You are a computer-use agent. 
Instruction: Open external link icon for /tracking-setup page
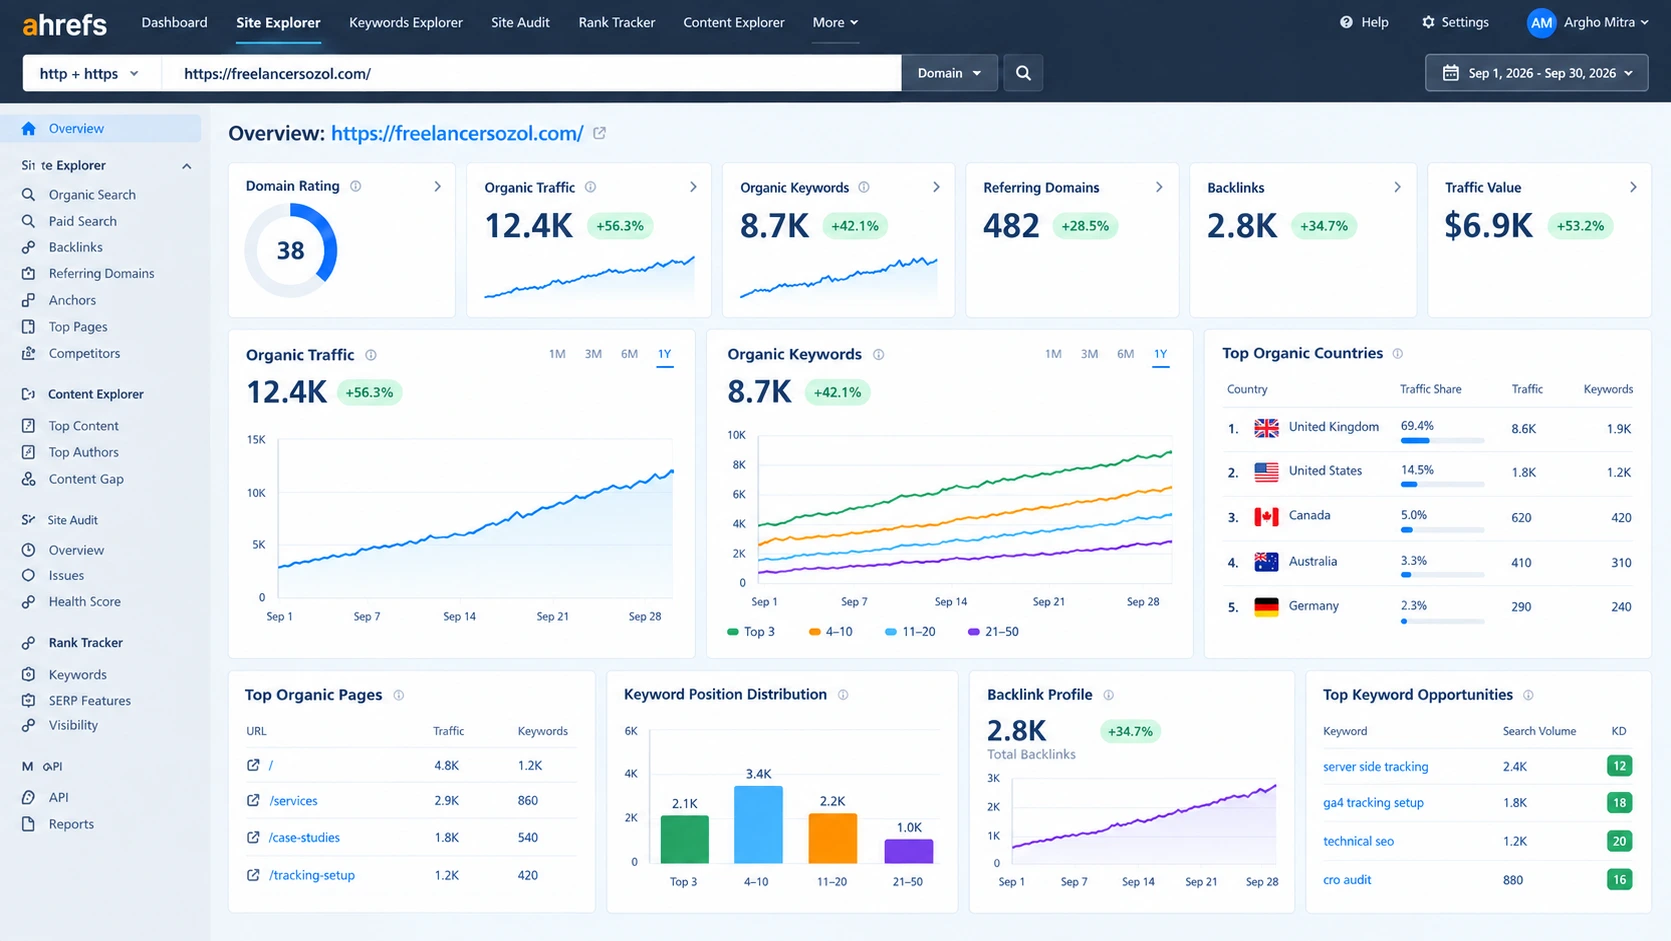click(x=253, y=875)
